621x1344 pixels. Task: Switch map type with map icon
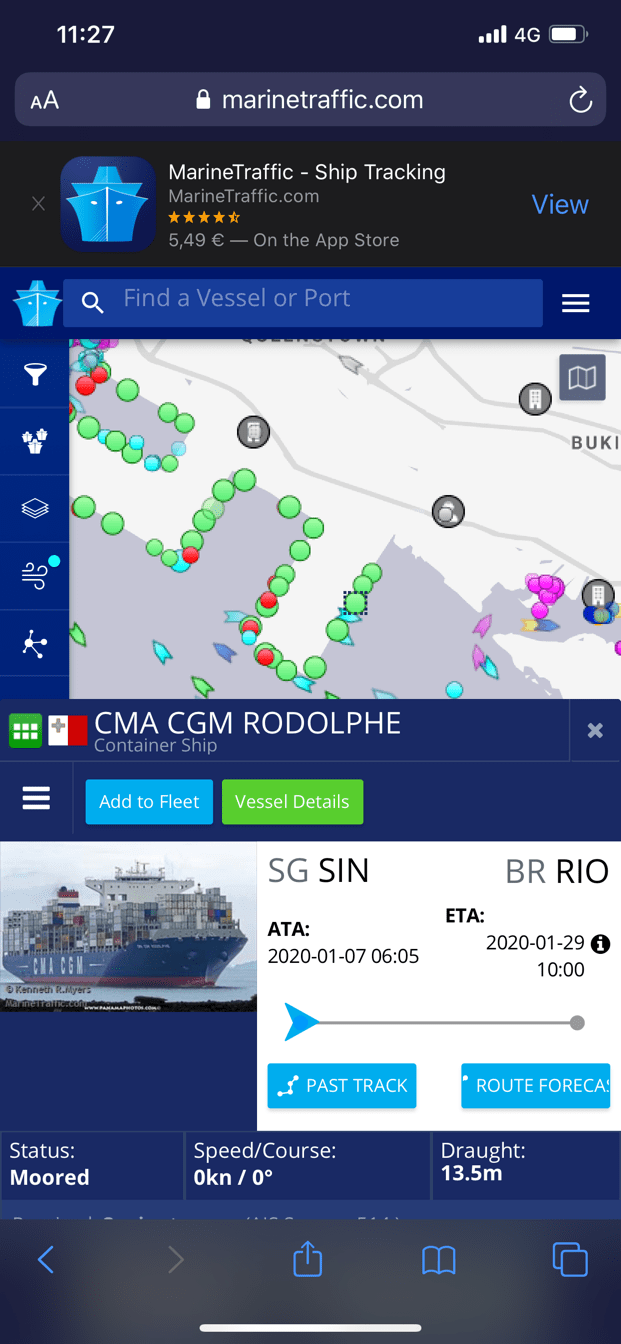point(582,377)
